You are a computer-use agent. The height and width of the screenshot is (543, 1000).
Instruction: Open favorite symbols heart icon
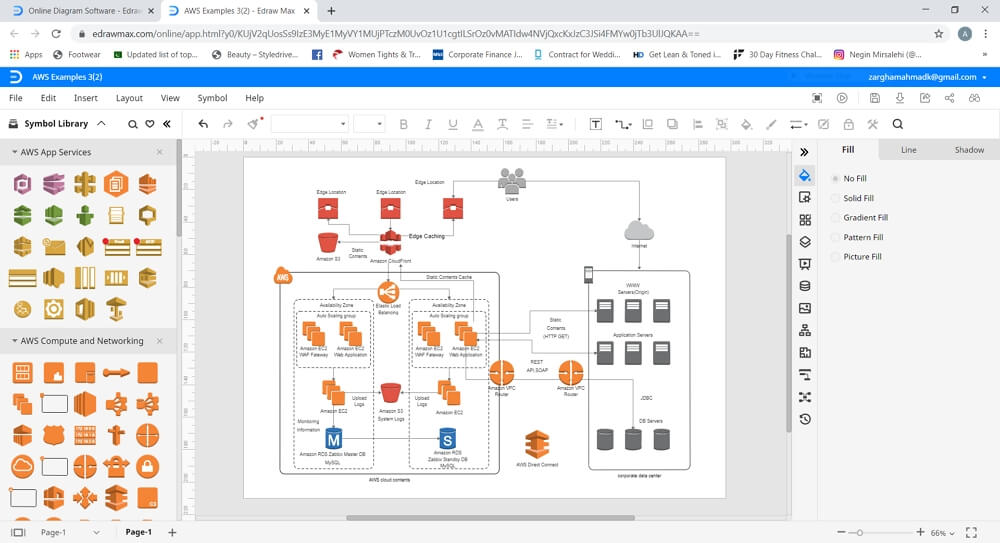150,124
